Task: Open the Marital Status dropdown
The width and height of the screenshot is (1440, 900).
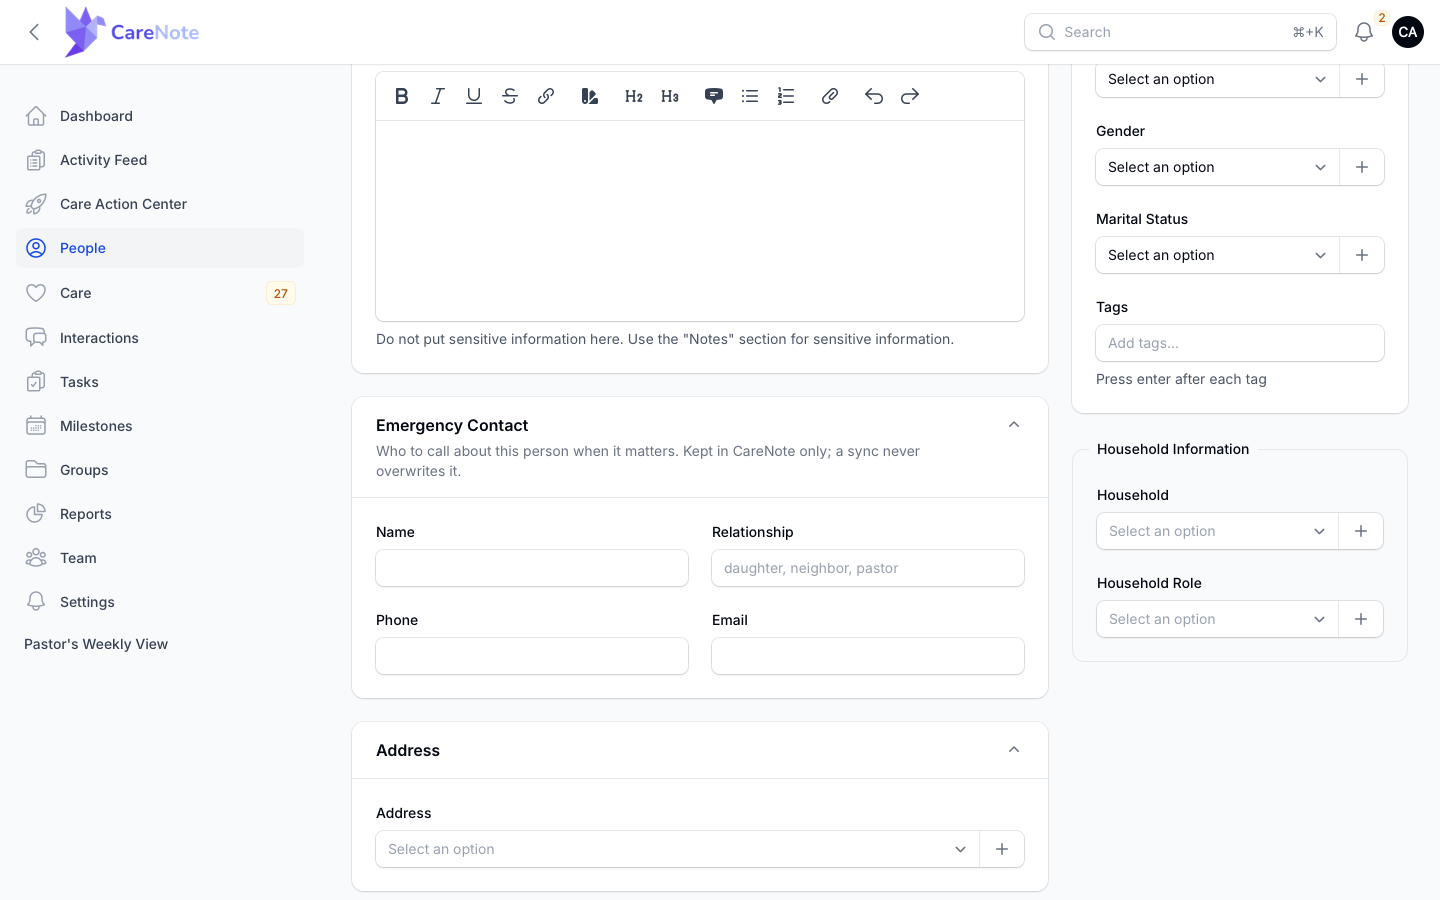Action: pyautogui.click(x=1217, y=255)
